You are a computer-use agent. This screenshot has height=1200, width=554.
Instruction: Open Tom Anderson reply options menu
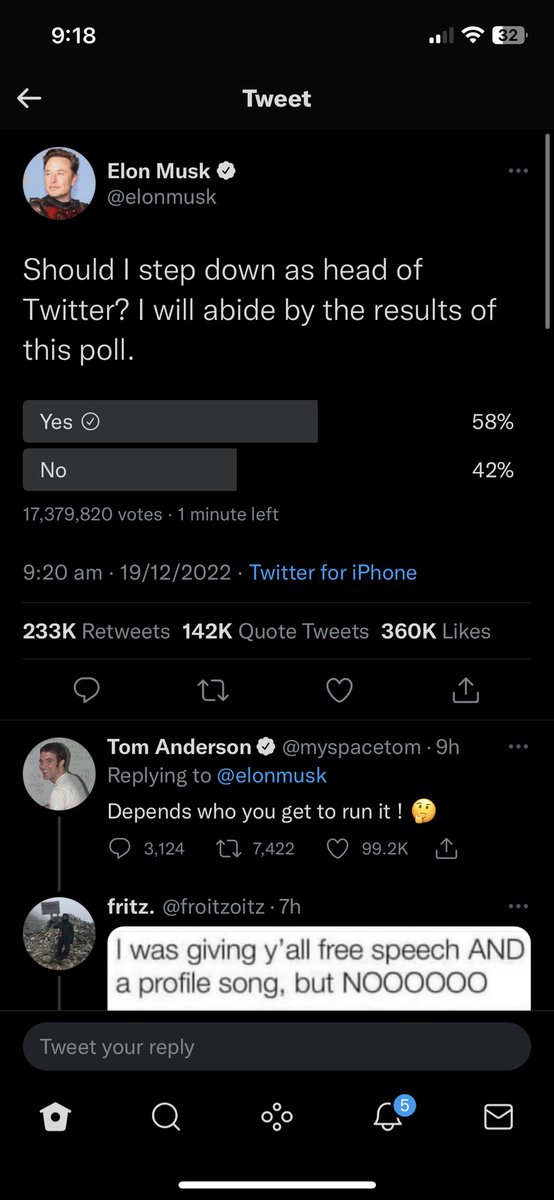517,747
